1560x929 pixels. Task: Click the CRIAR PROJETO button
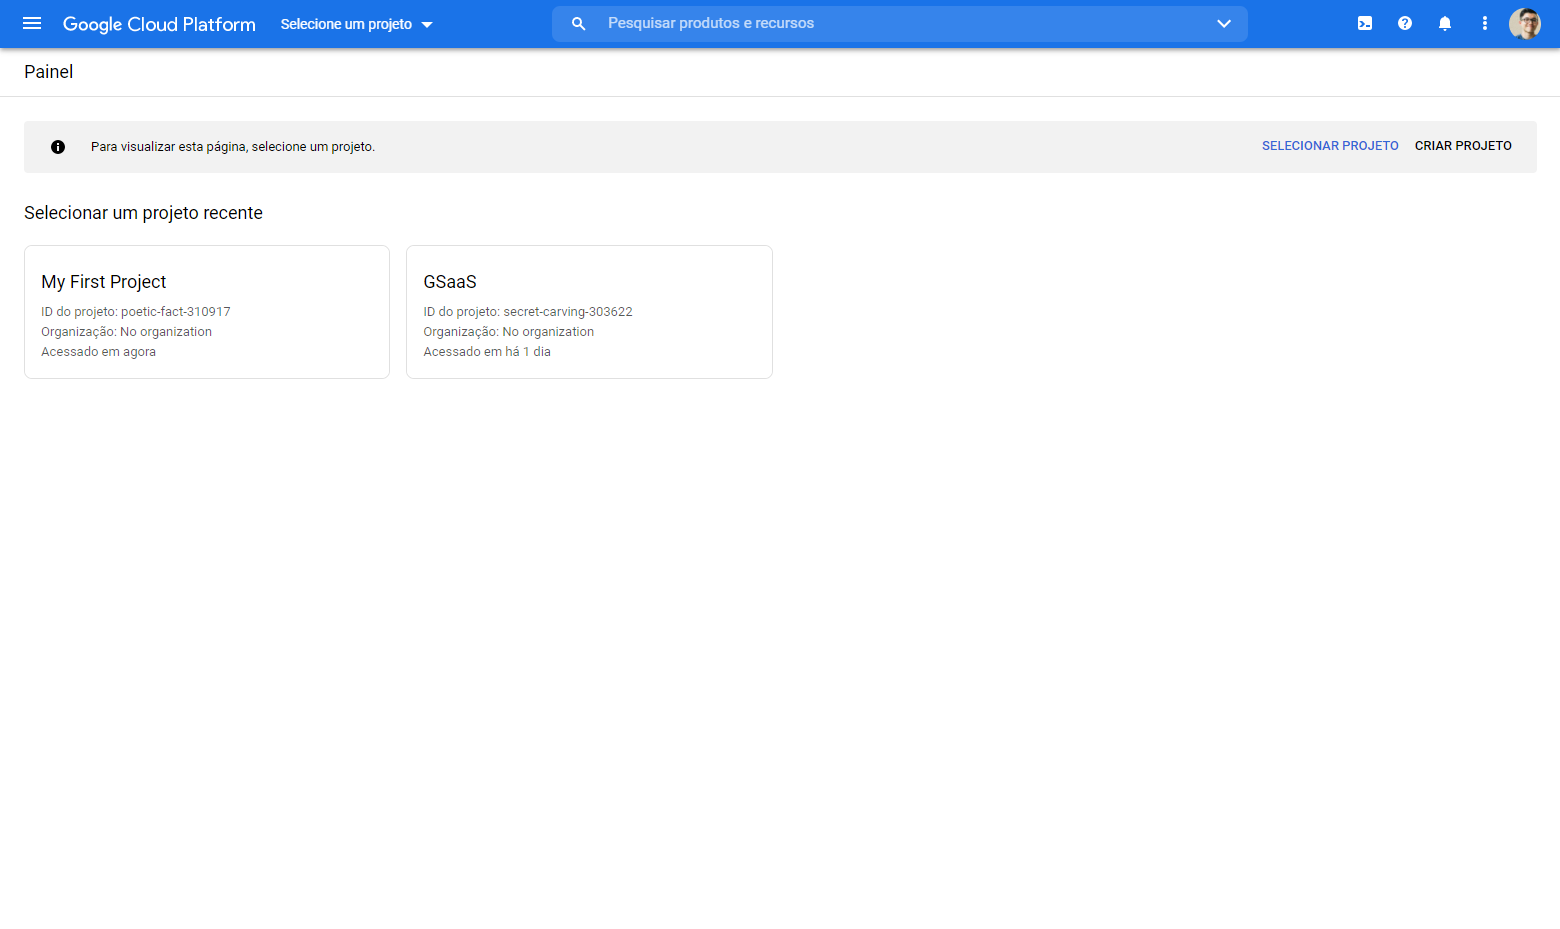click(1463, 146)
